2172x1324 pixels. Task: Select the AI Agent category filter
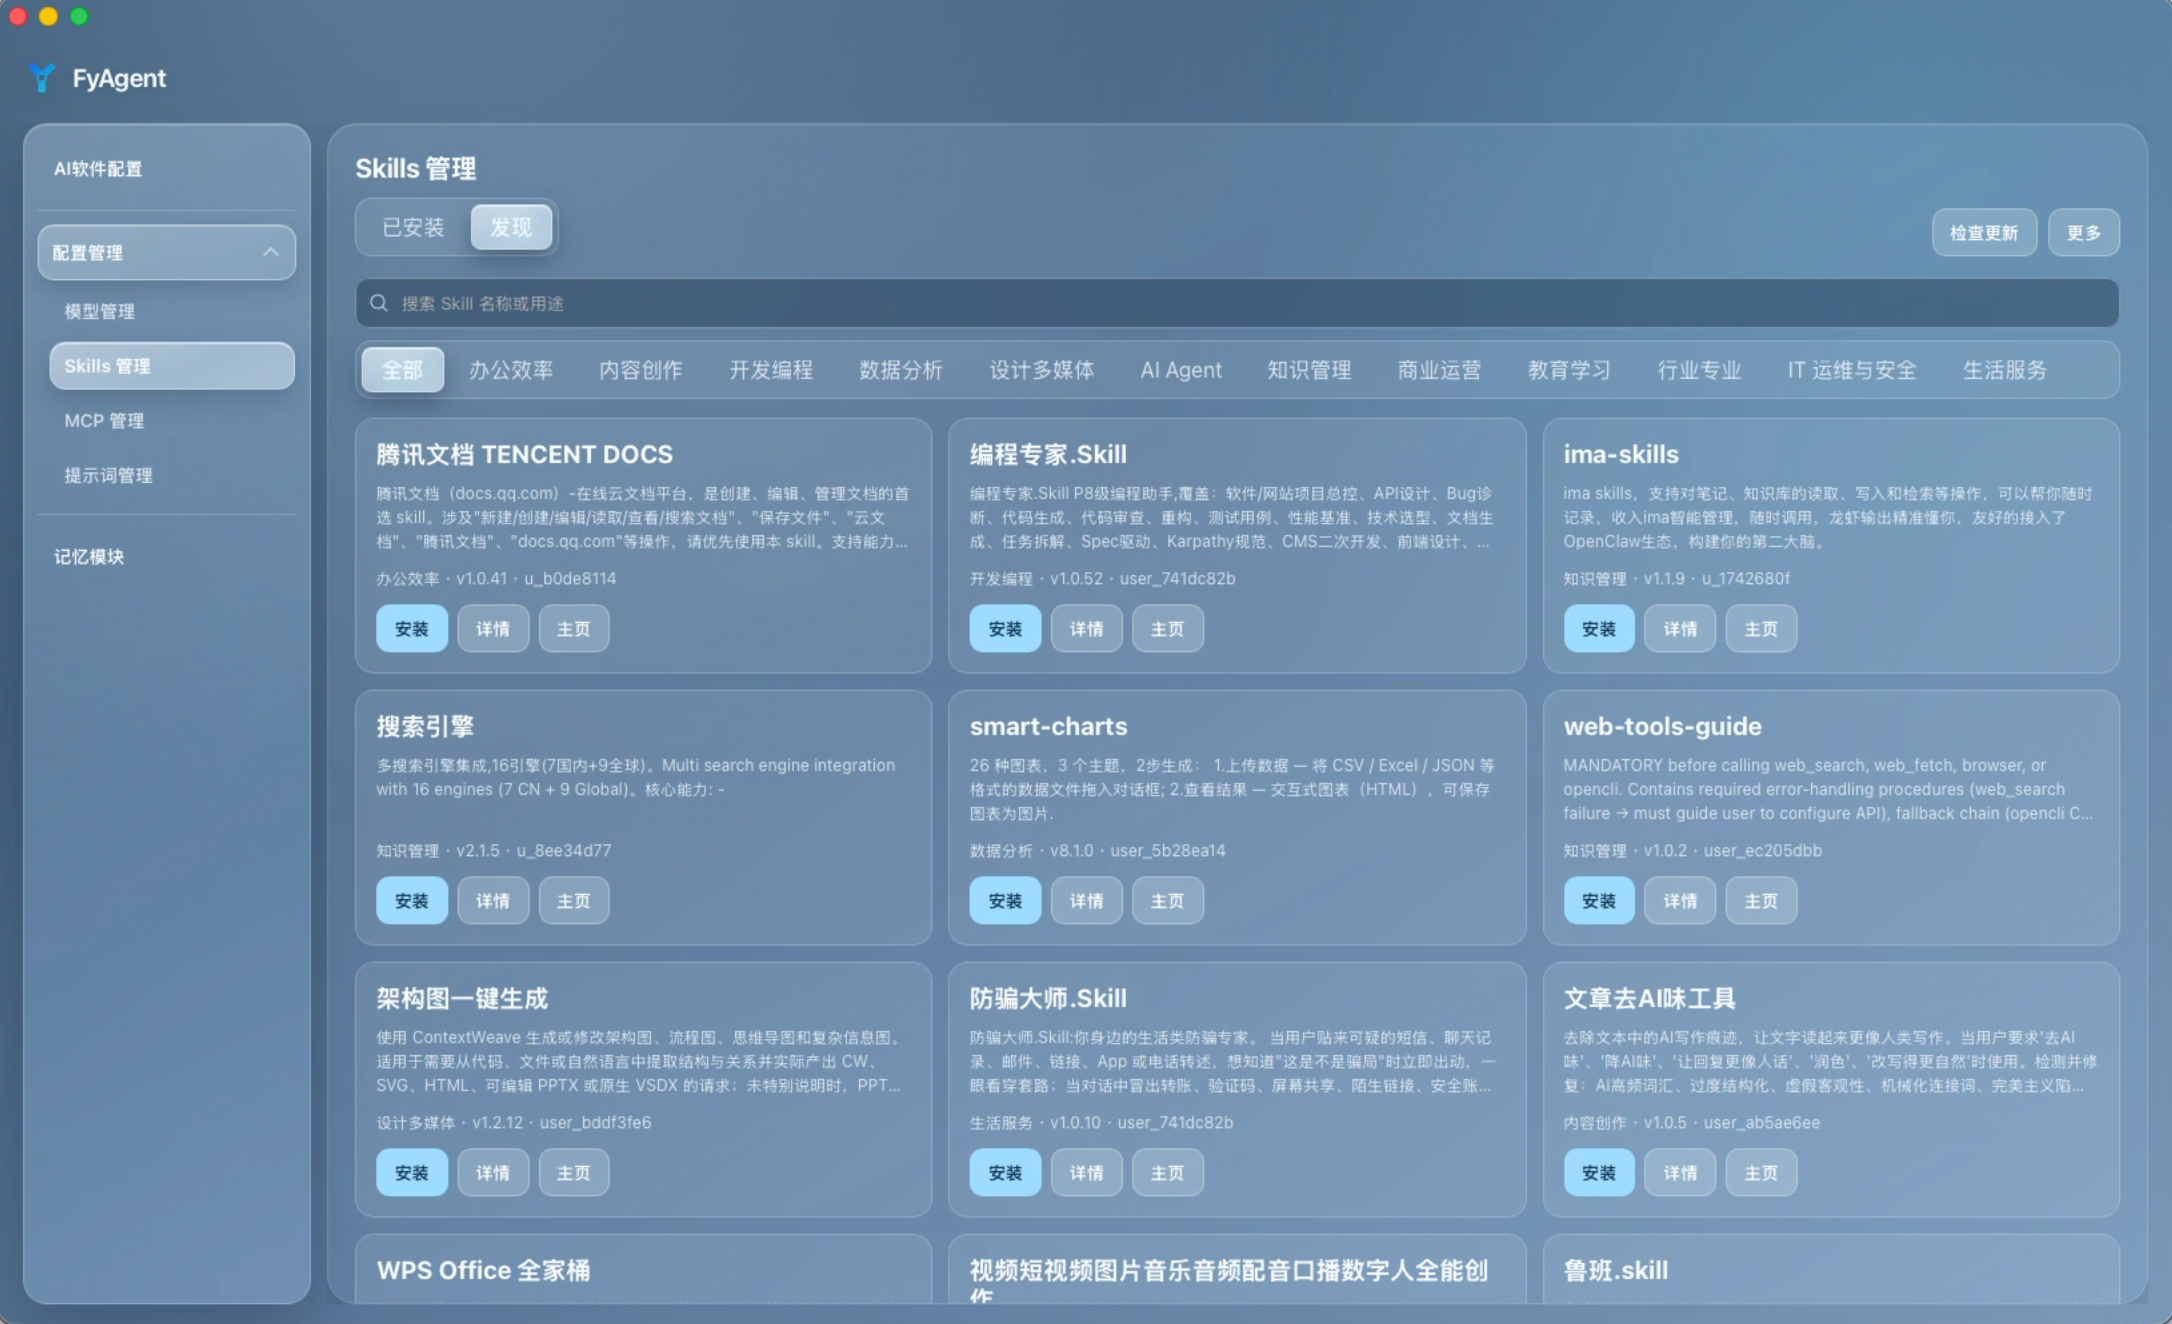point(1181,370)
